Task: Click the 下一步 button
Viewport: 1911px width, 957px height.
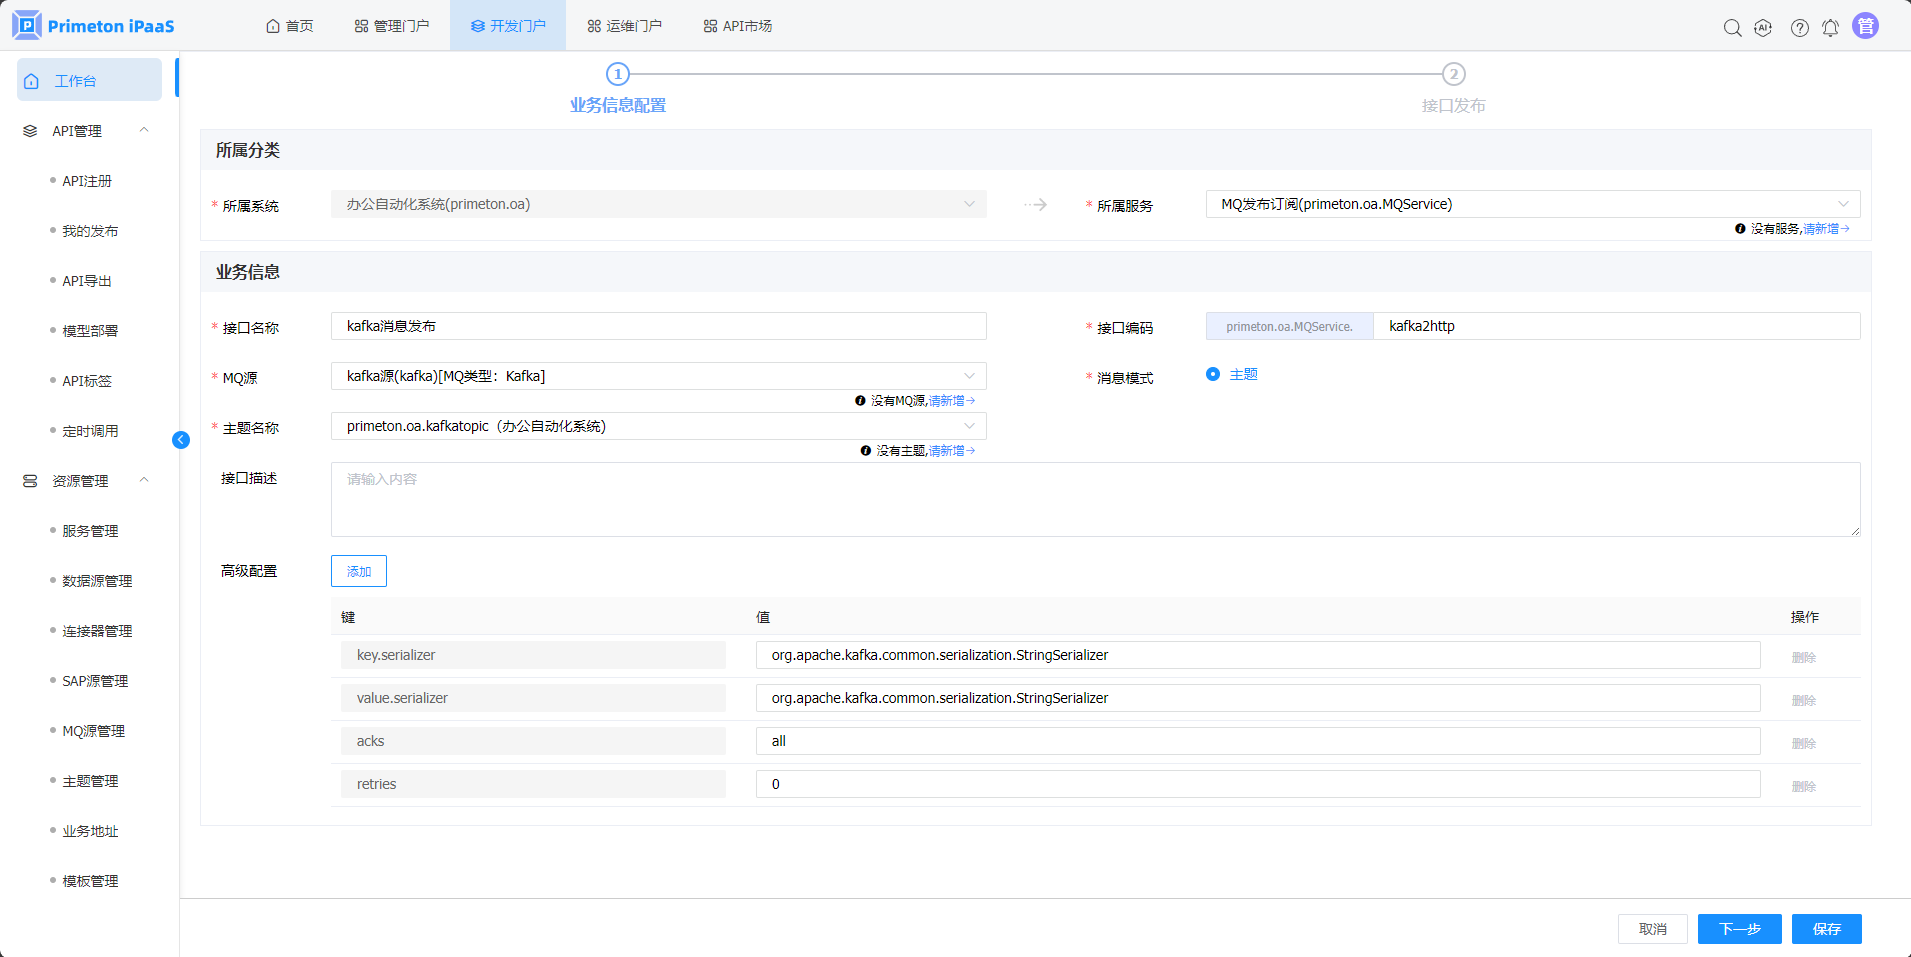Action: (x=1739, y=929)
